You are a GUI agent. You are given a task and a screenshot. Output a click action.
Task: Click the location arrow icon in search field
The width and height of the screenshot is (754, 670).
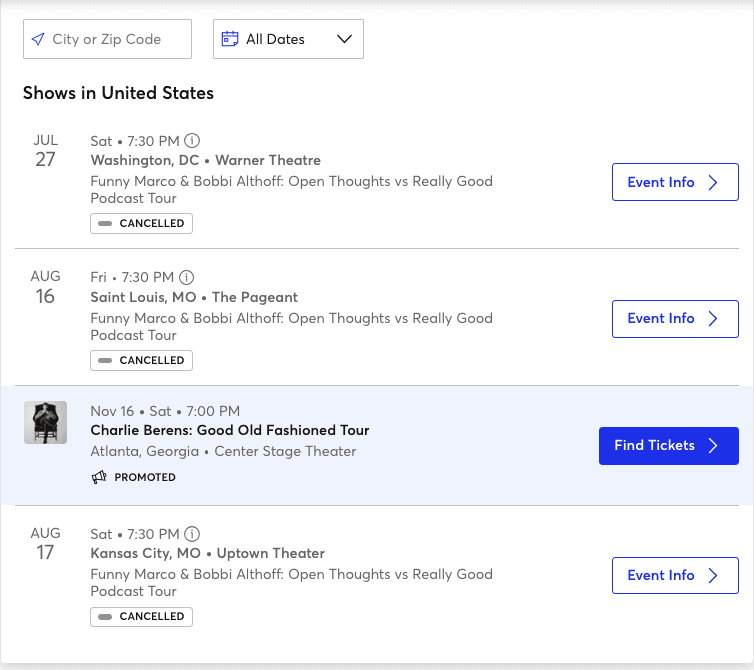click(38, 39)
